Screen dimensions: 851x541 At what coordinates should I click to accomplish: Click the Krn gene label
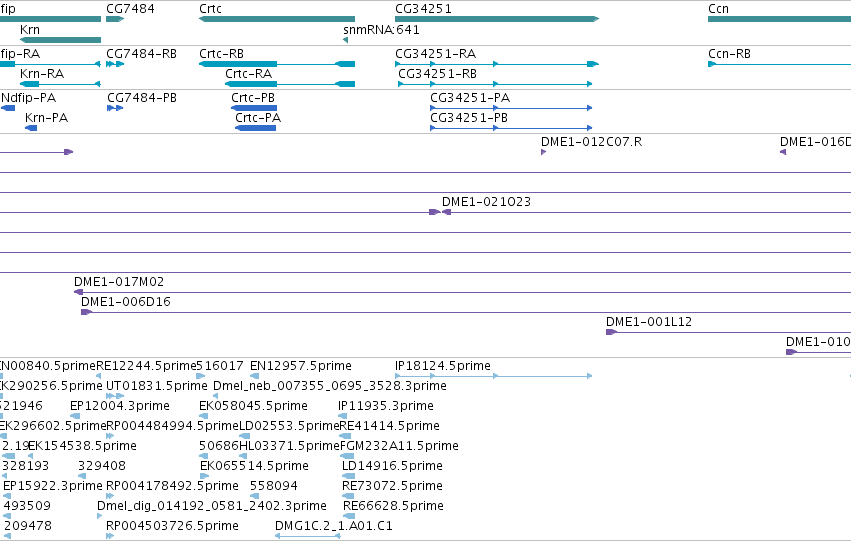coord(30,30)
